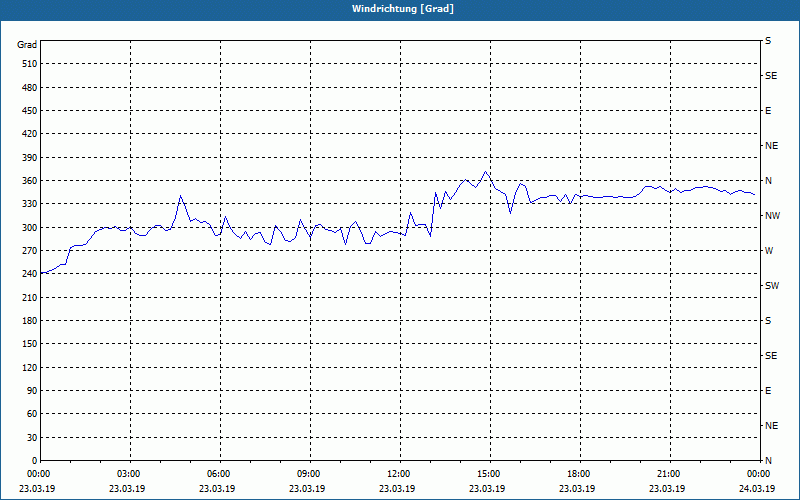800x500 pixels.
Task: Select the 480 y-axis value
Action: 30,88
